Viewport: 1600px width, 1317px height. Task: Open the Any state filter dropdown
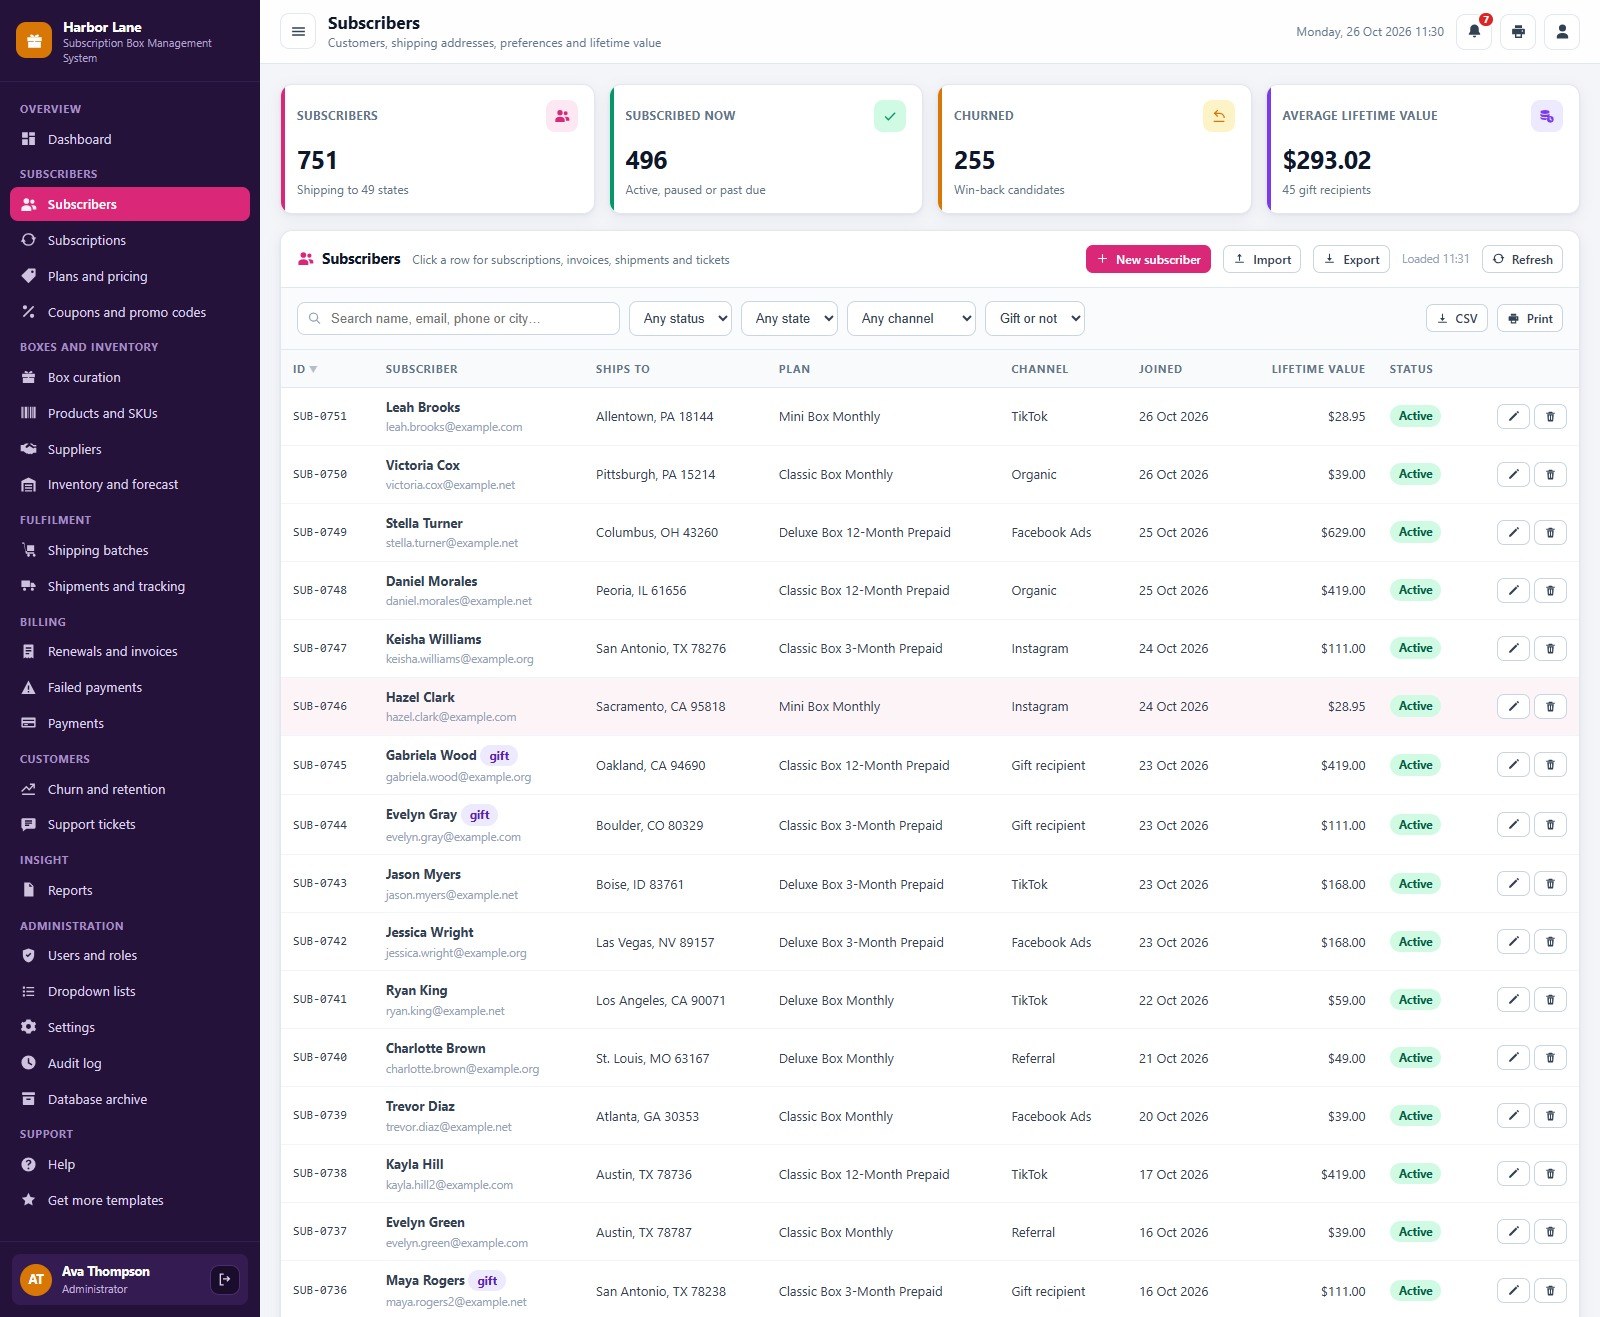point(789,318)
